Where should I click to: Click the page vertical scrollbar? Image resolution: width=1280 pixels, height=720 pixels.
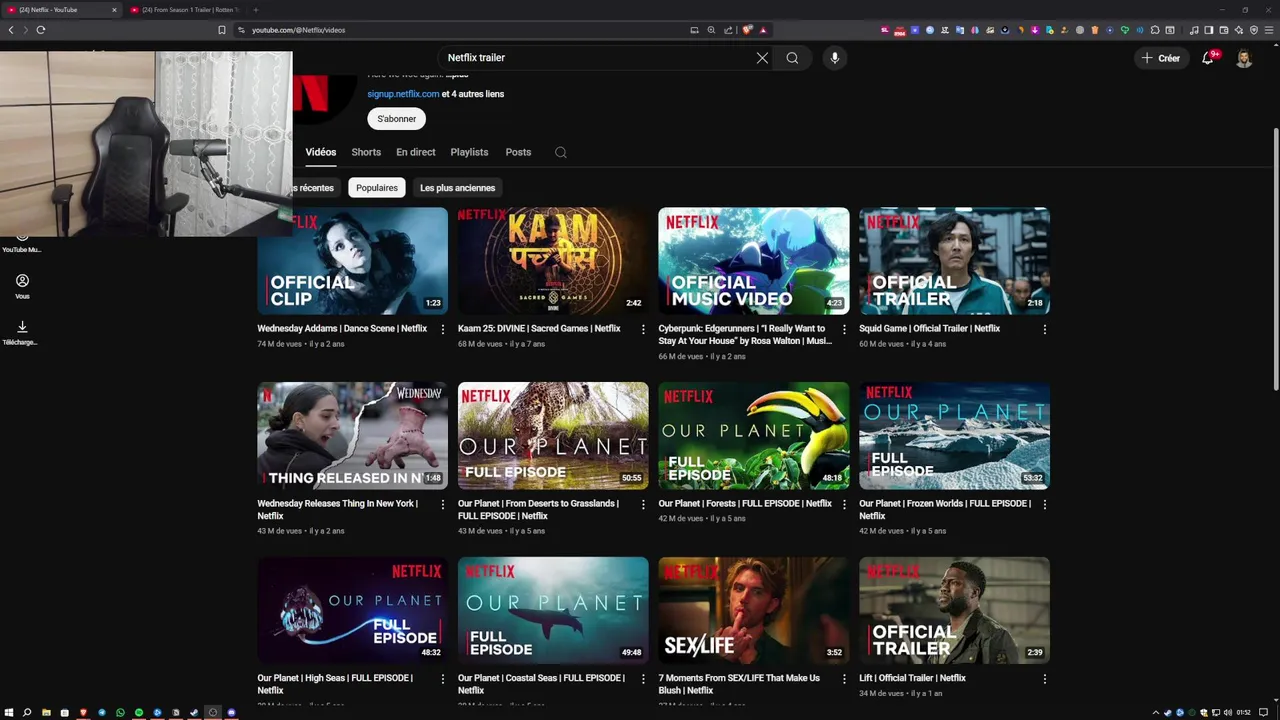[1275, 260]
